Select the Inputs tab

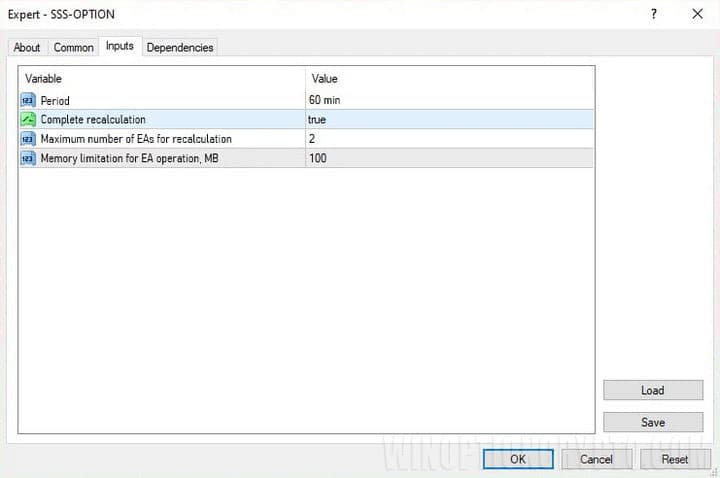tap(120, 46)
